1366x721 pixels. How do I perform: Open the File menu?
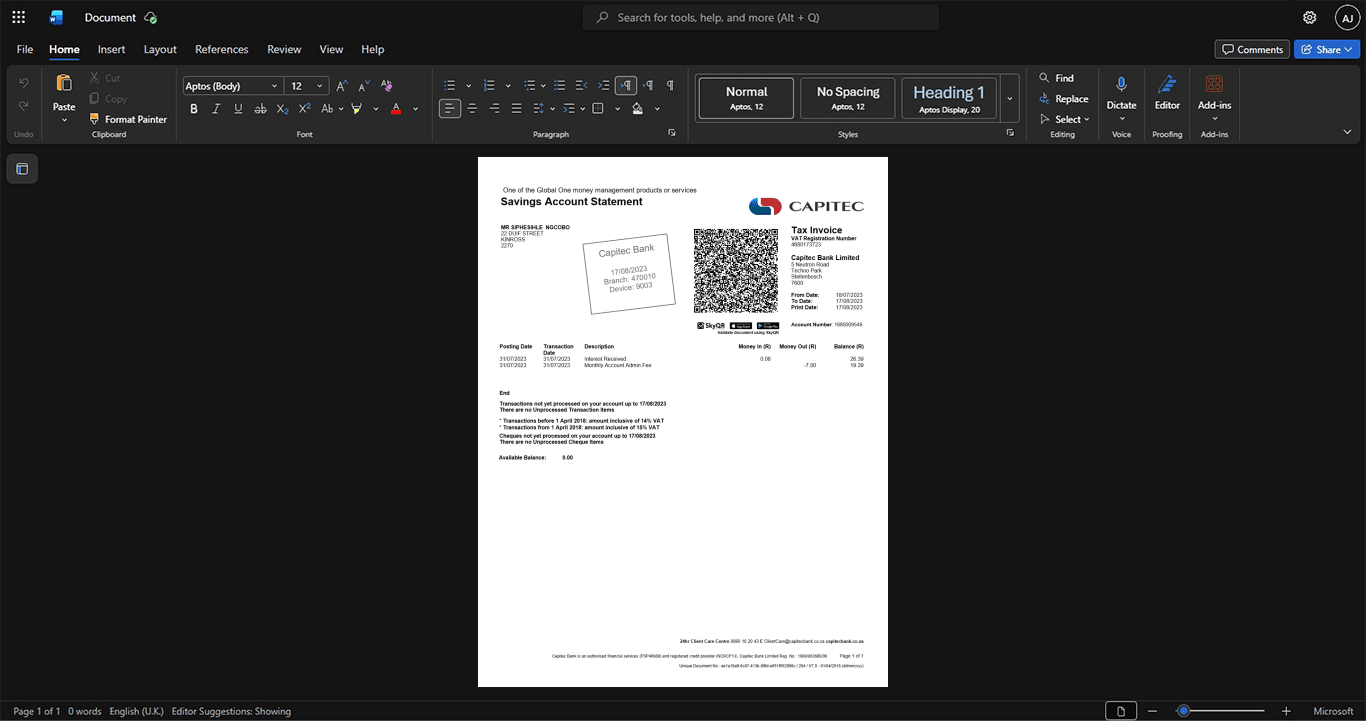[x=25, y=49]
